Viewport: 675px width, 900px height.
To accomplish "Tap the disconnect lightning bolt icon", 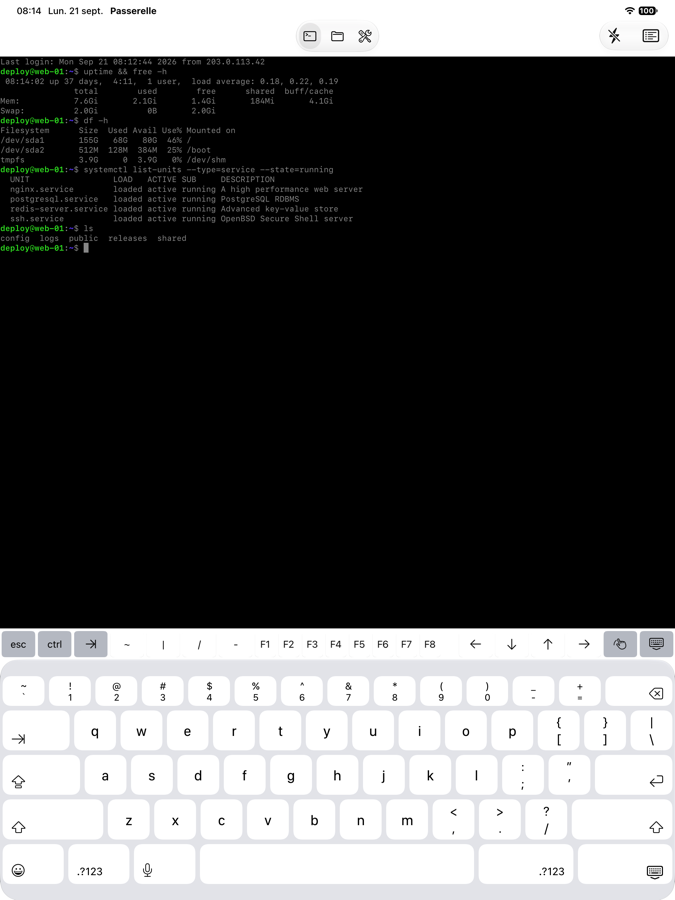I will point(614,36).
